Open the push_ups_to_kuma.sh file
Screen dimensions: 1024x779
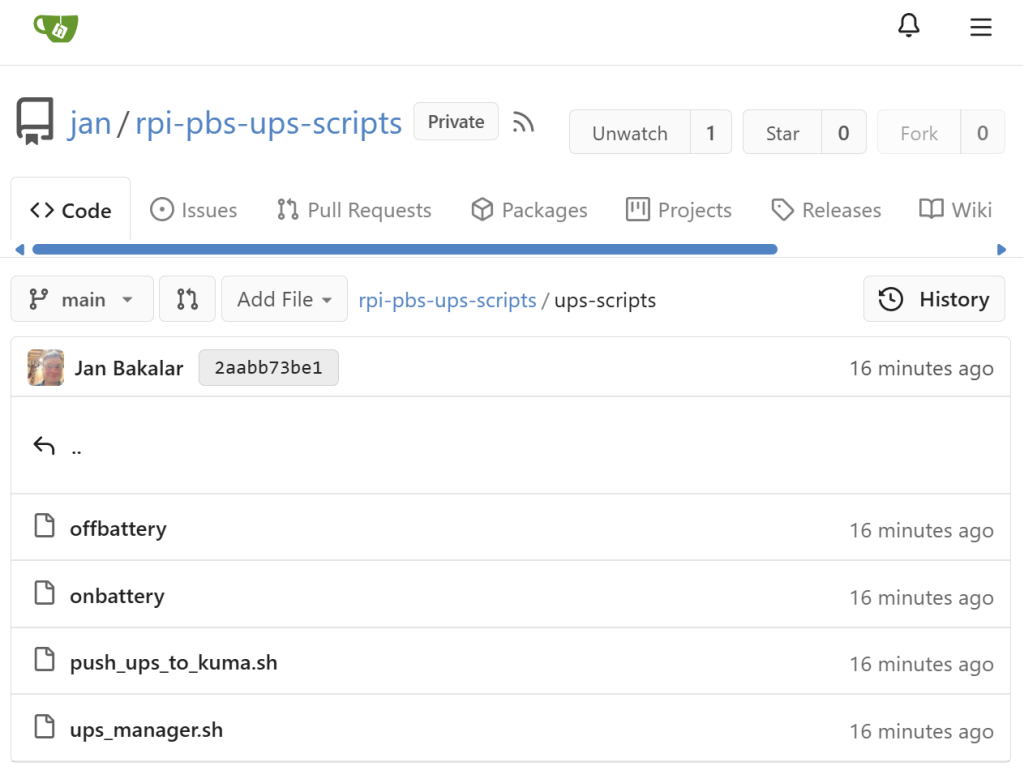click(173, 662)
